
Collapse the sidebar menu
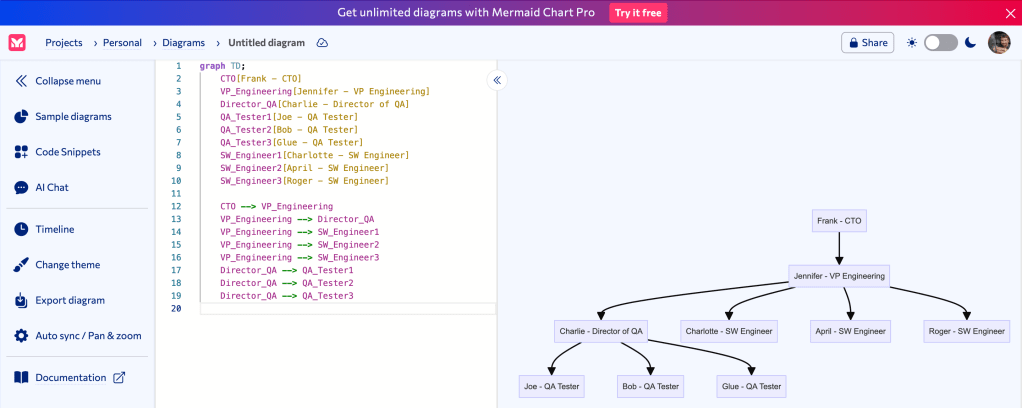coord(67,81)
